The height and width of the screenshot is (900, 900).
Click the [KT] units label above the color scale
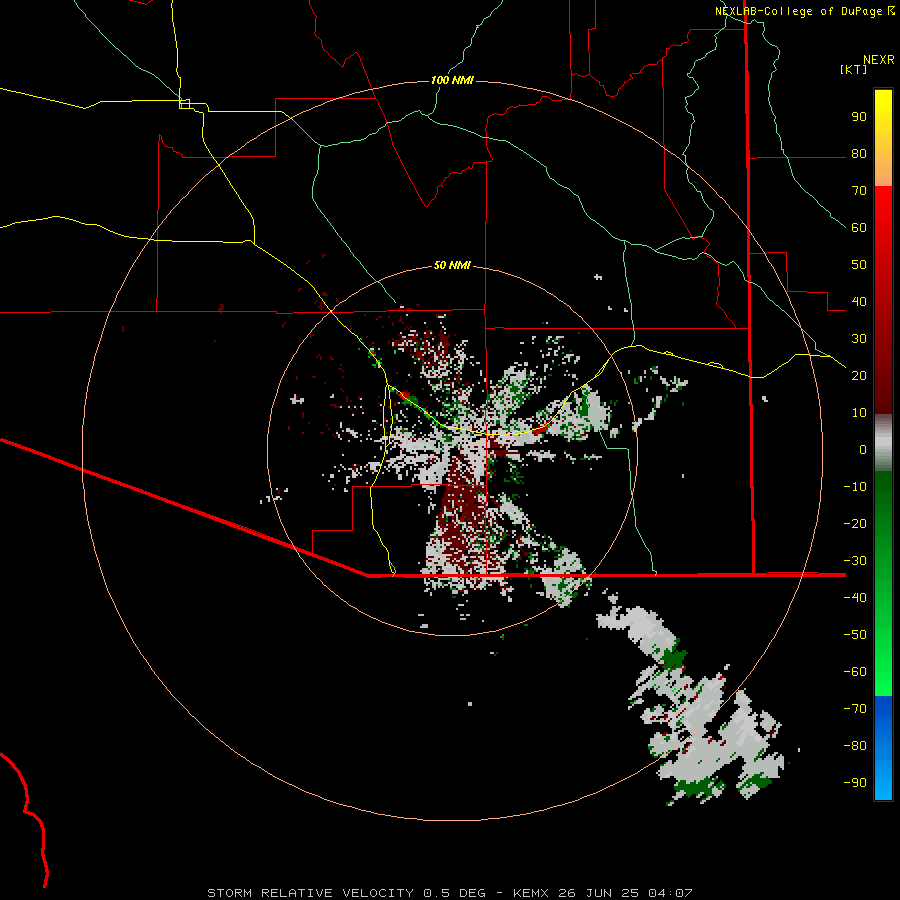[x=854, y=69]
